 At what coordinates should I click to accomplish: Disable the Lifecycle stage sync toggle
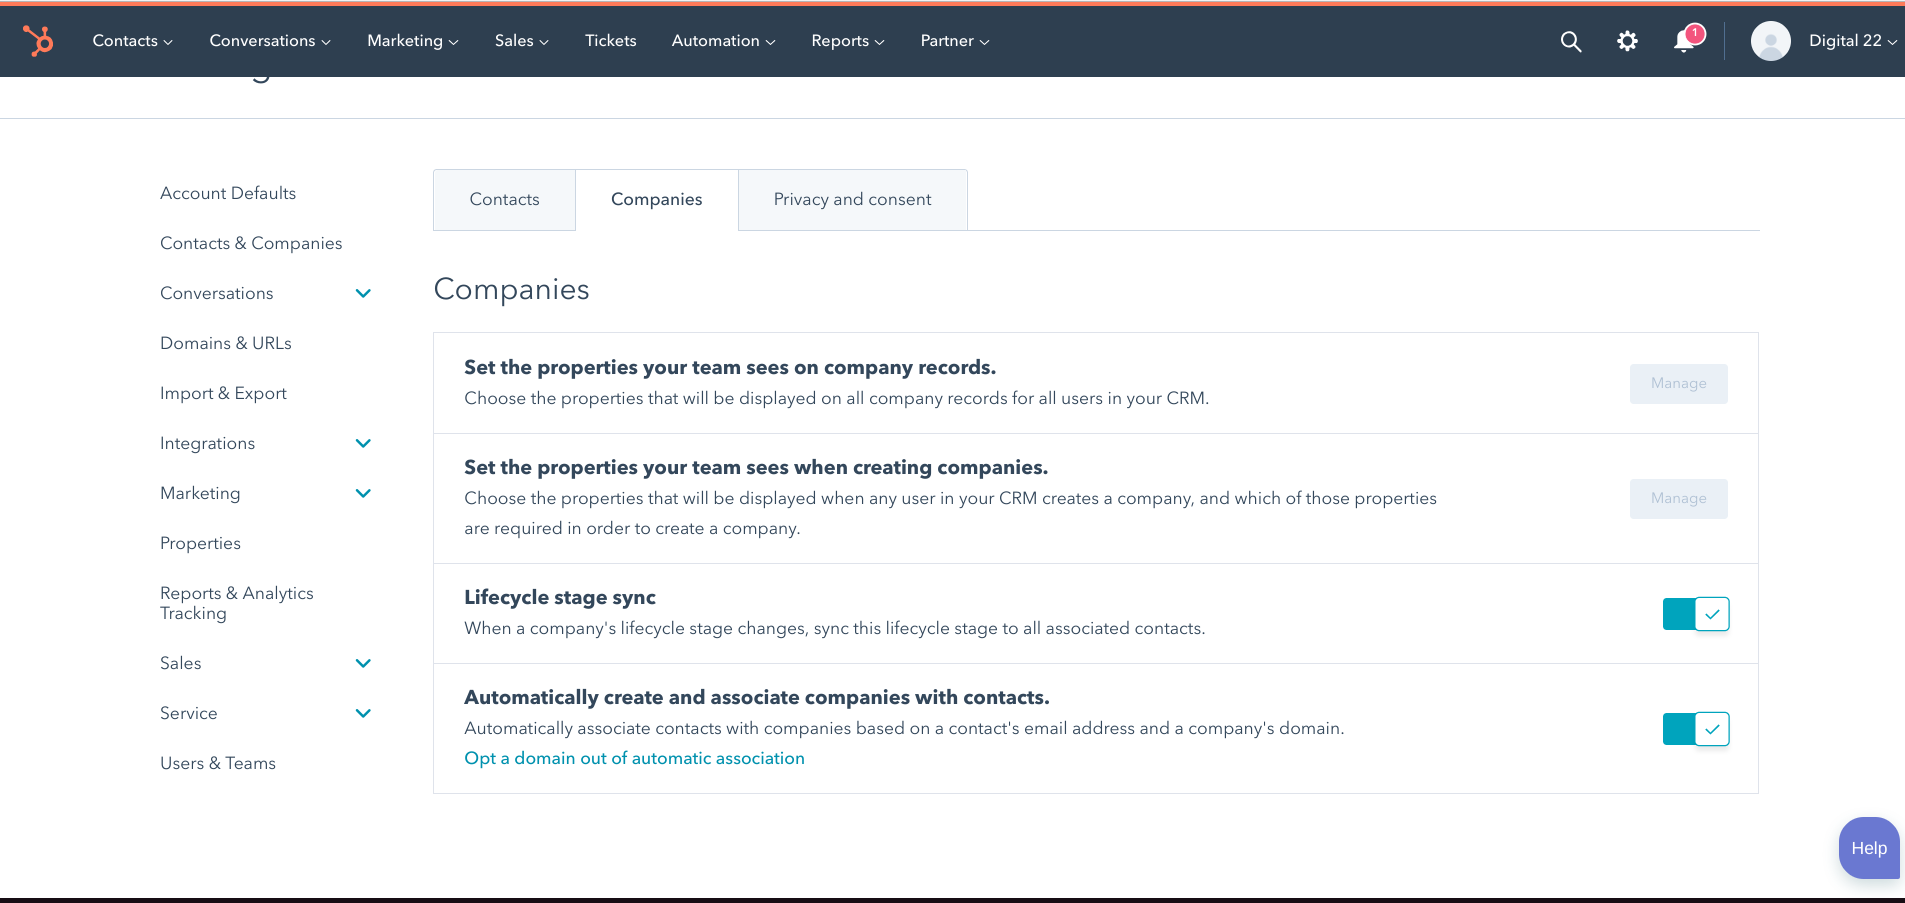1695,614
